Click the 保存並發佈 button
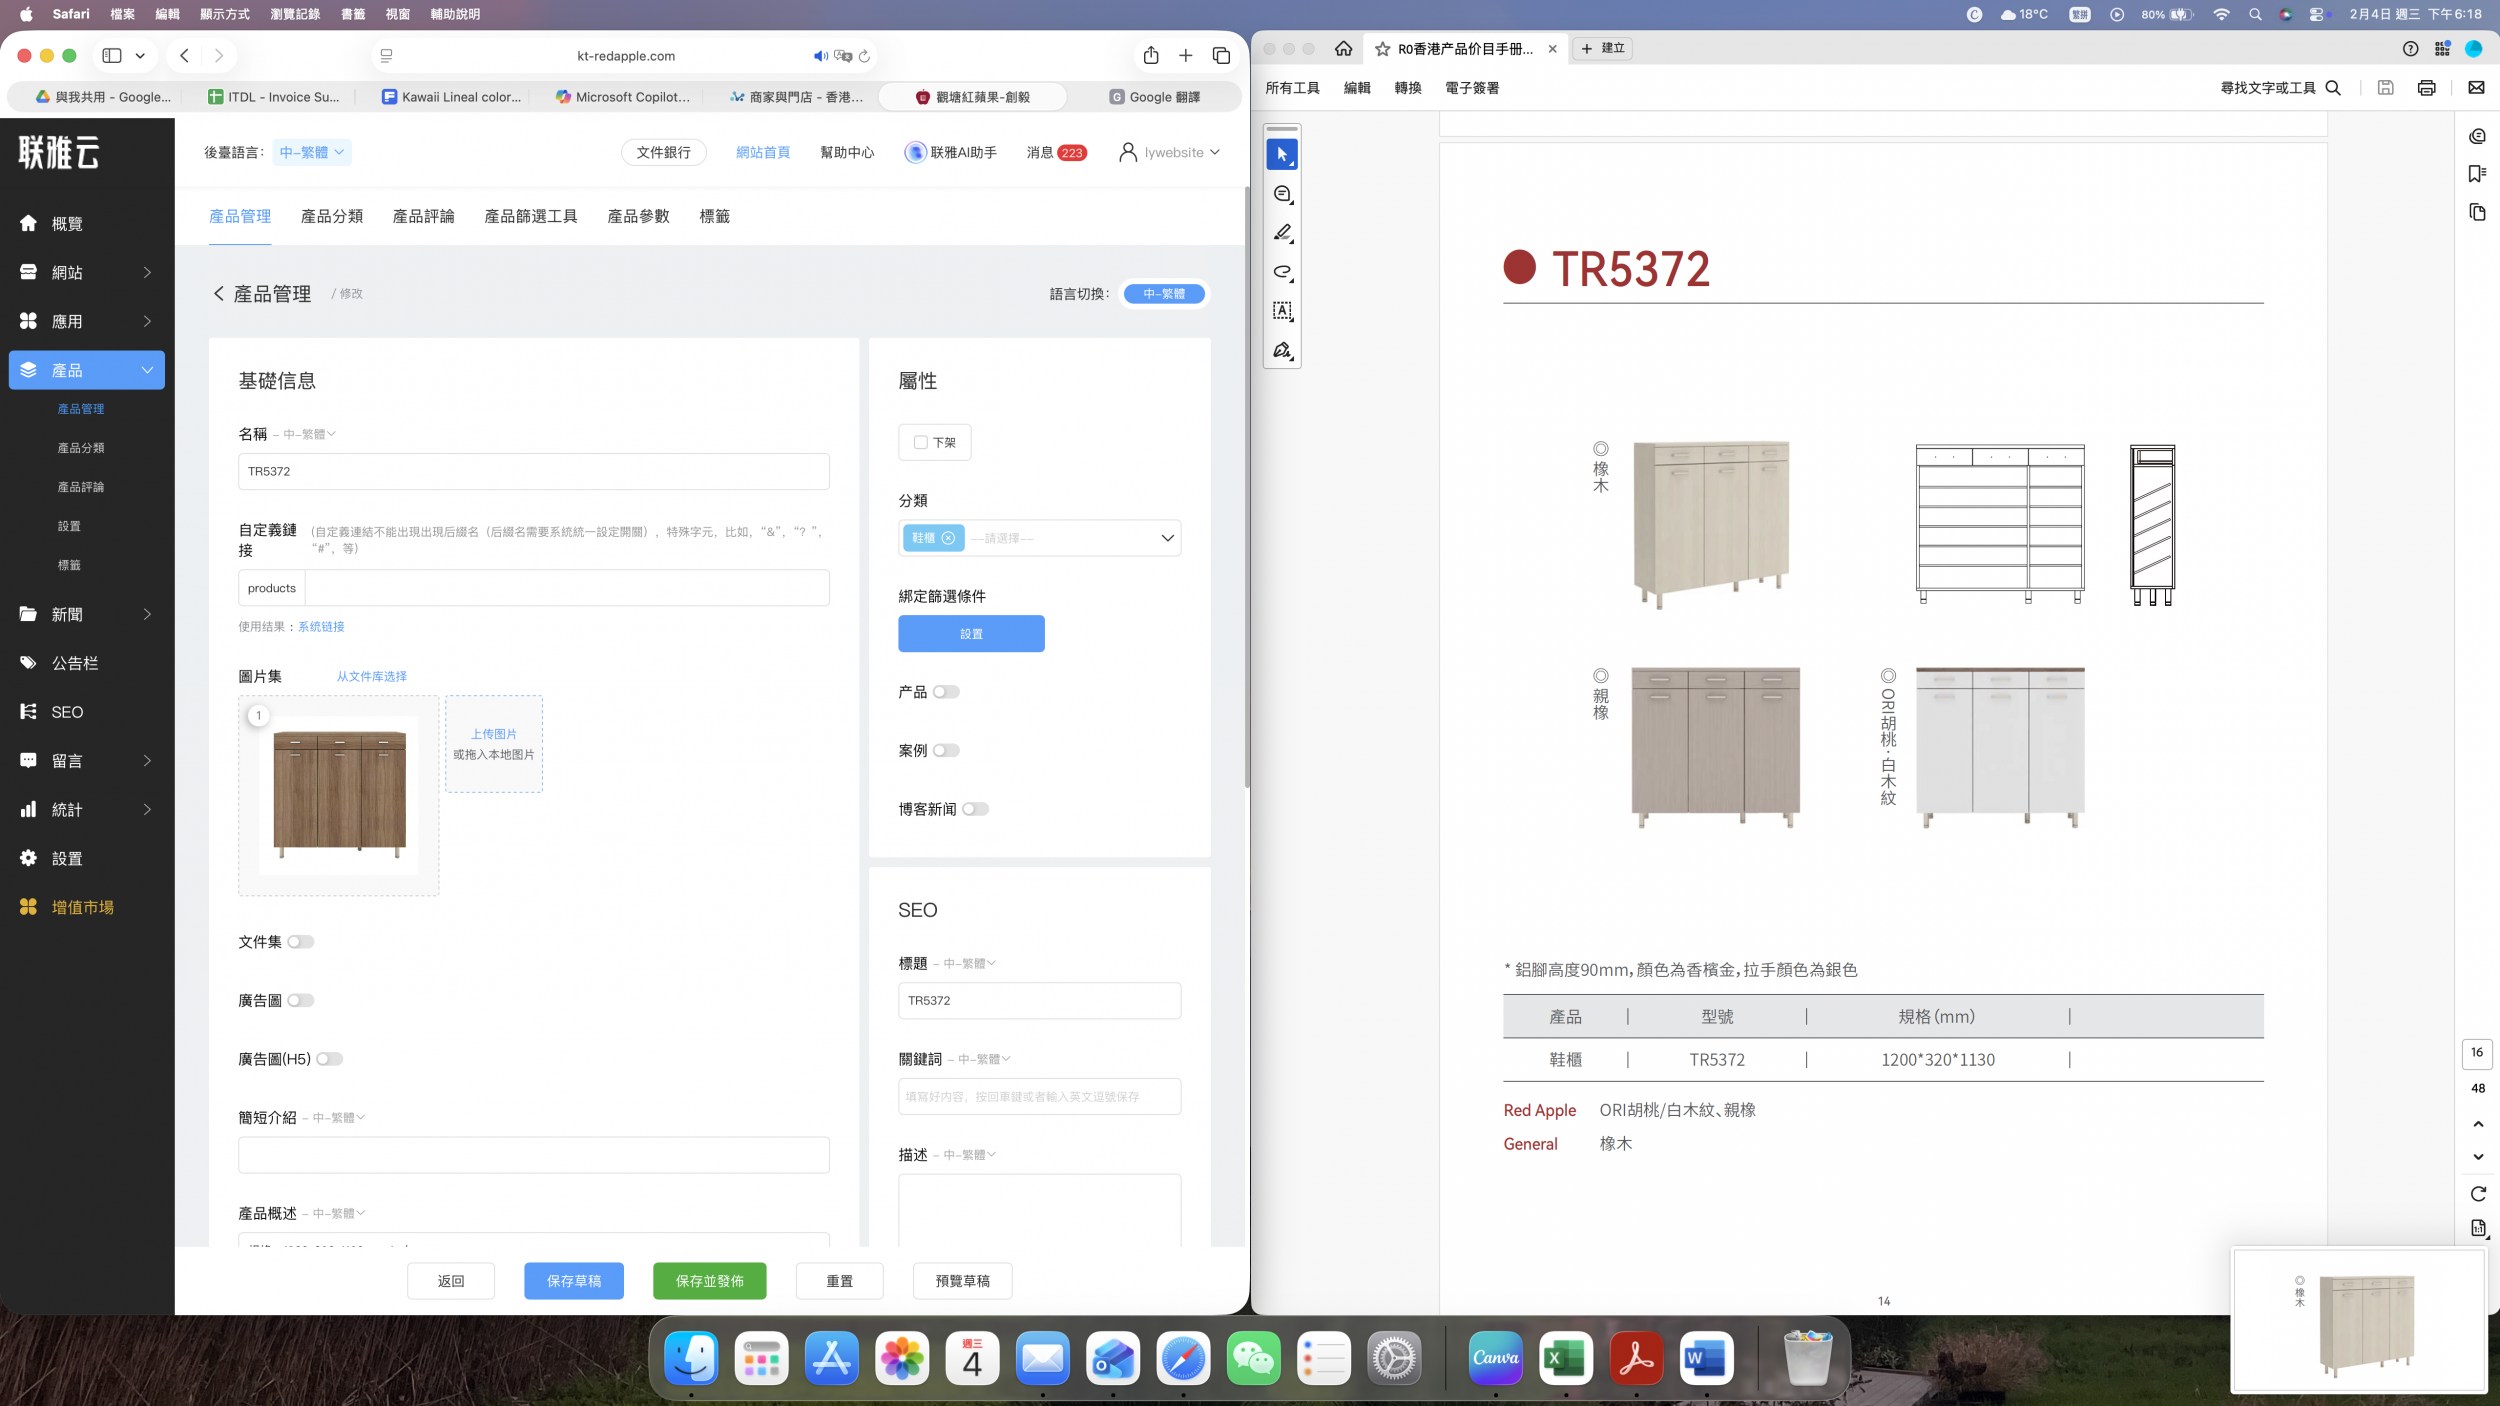2500x1406 pixels. 709,1280
